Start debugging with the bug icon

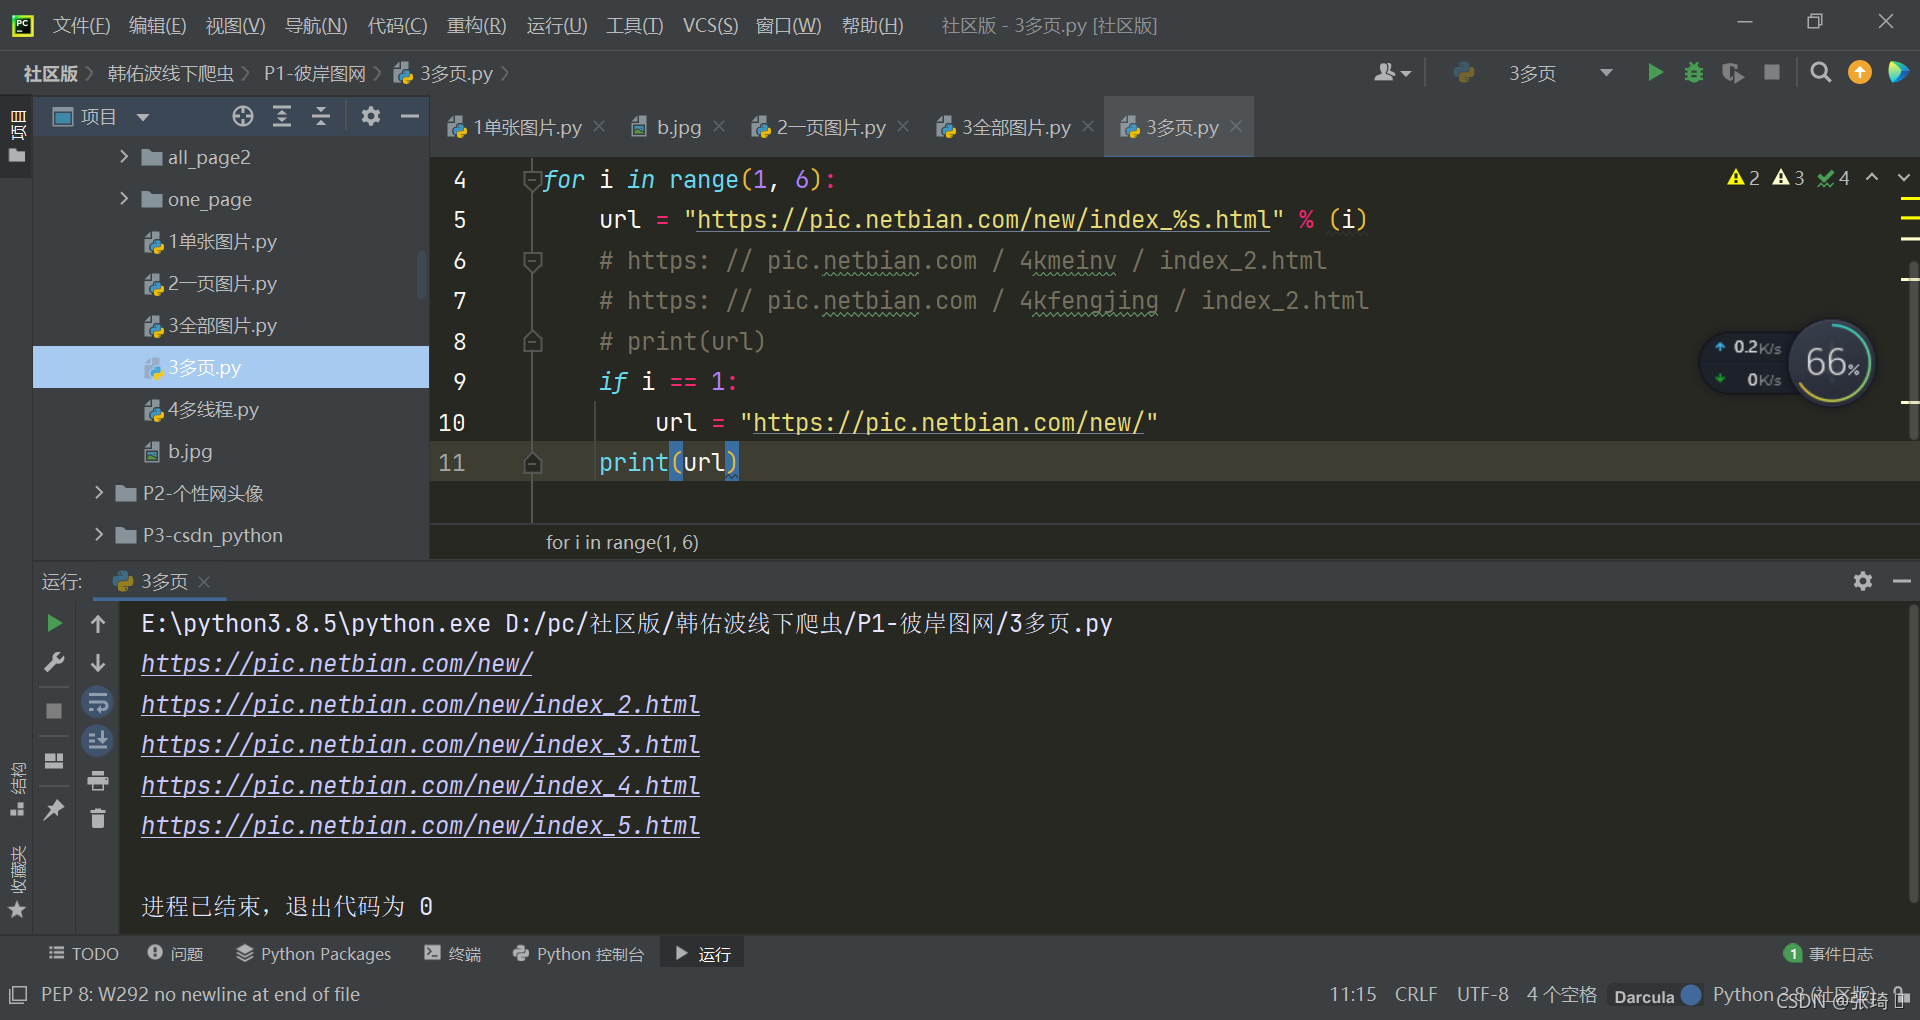click(1694, 72)
